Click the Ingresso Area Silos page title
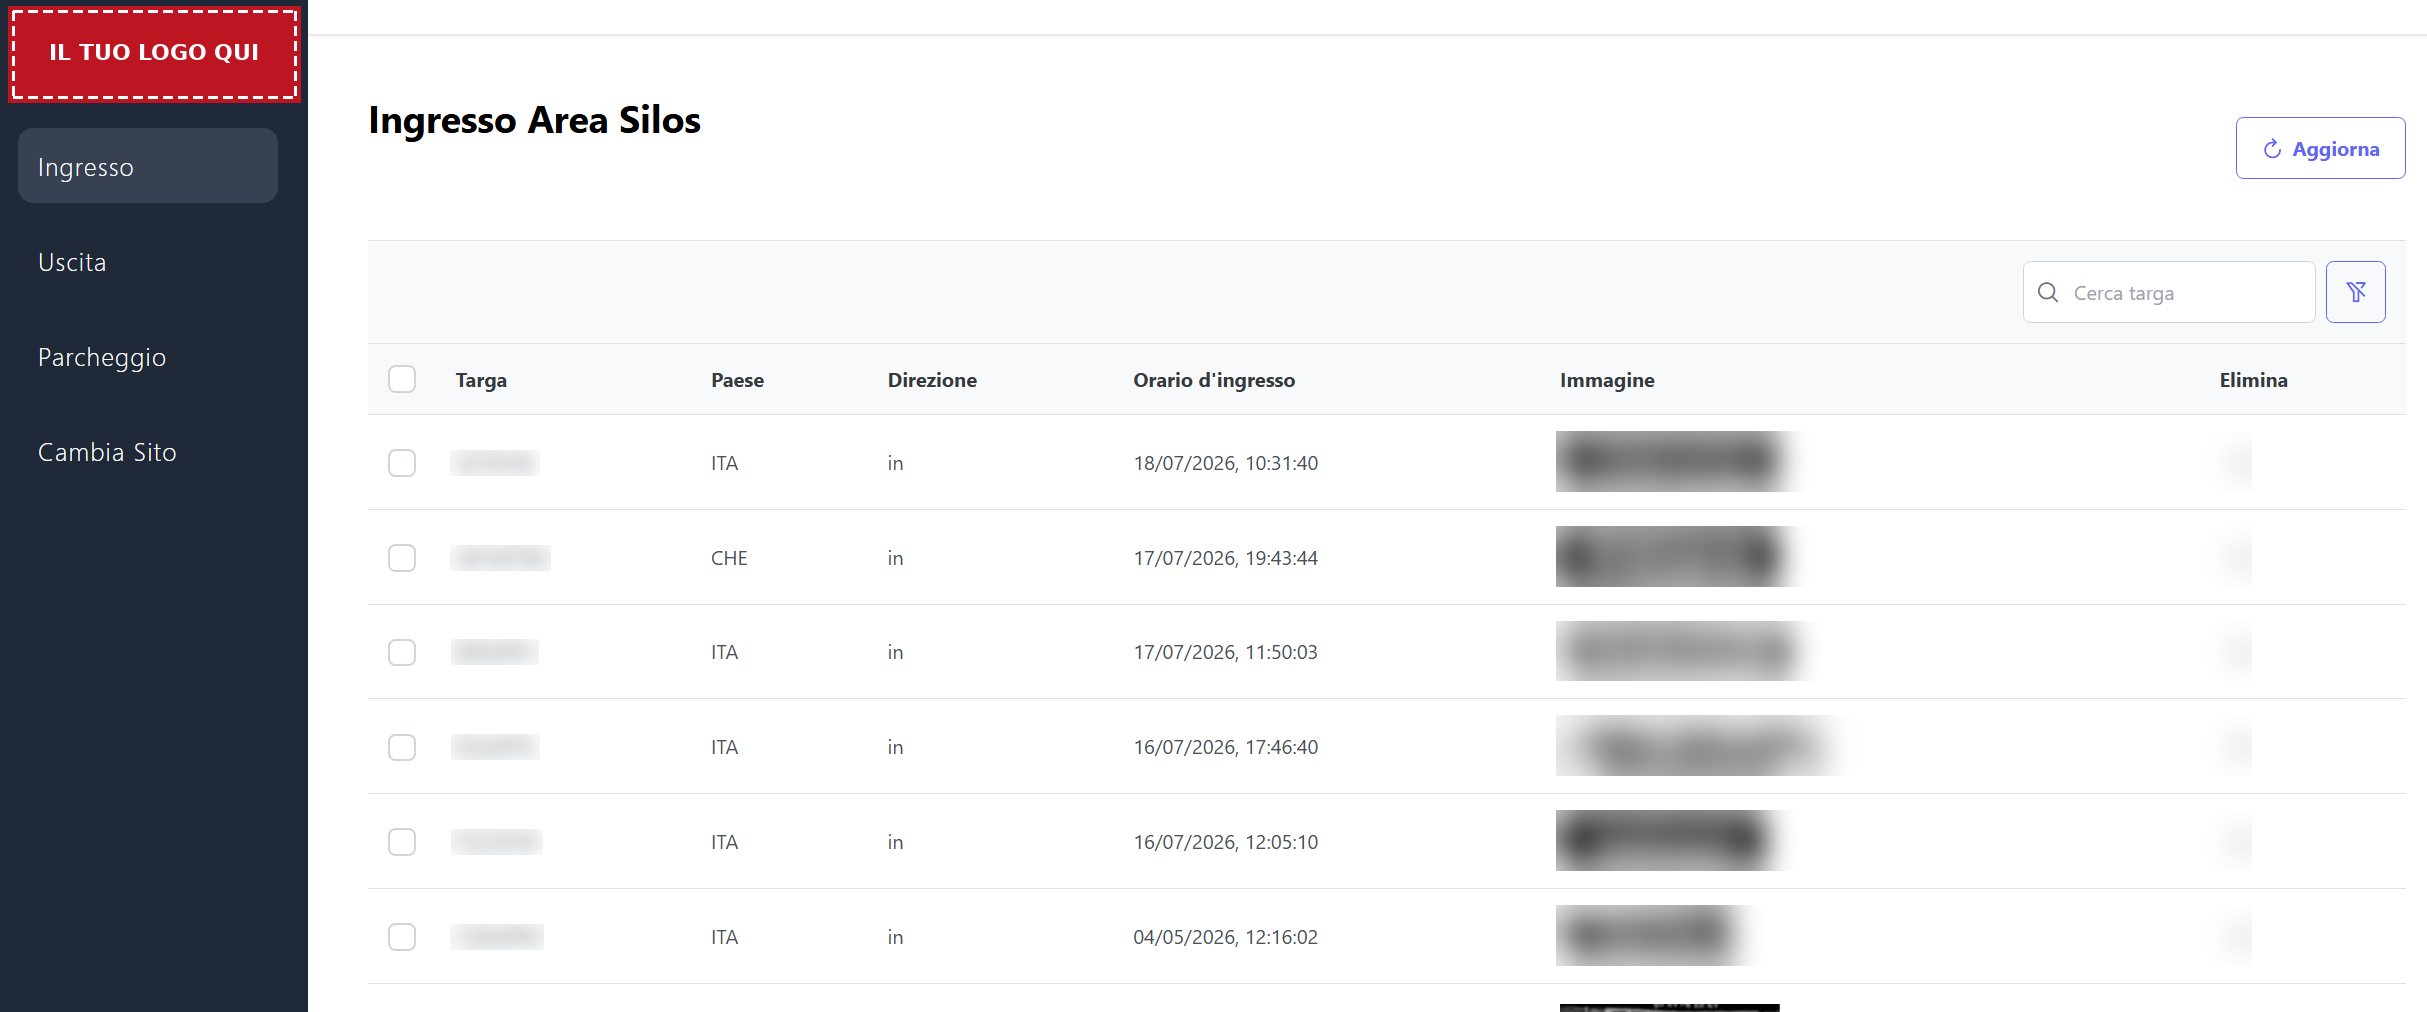The height and width of the screenshot is (1012, 2427). 534,120
